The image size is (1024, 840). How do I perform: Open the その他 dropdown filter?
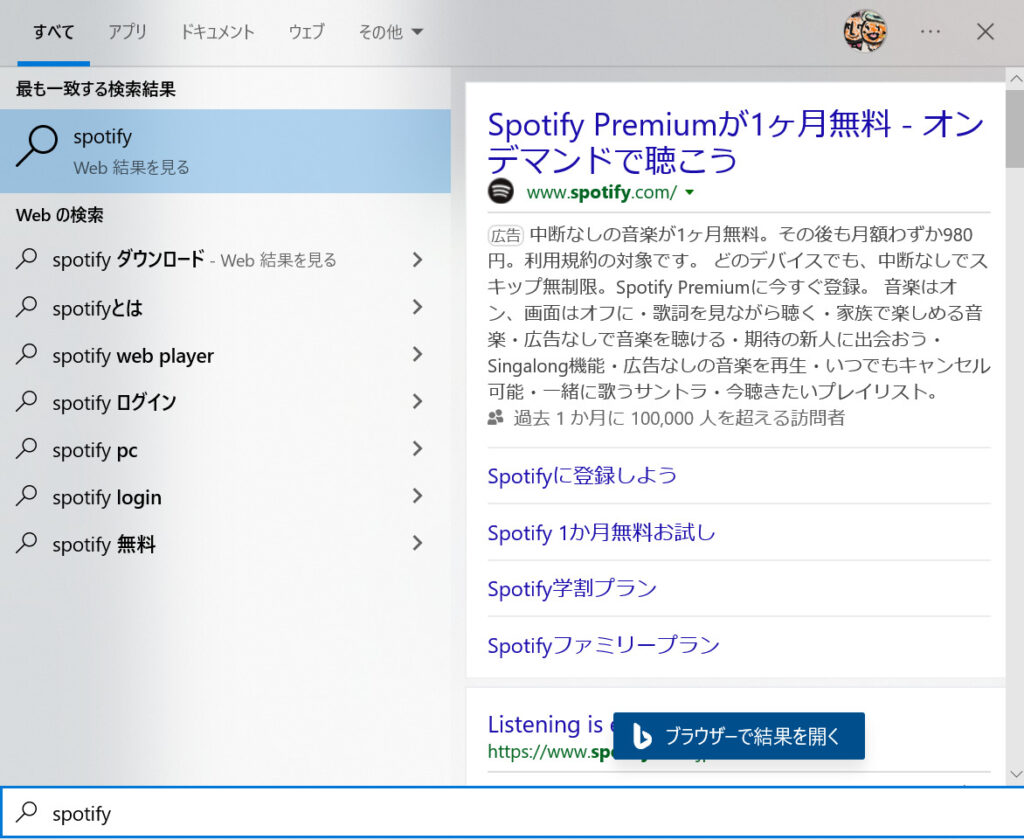pyautogui.click(x=391, y=31)
